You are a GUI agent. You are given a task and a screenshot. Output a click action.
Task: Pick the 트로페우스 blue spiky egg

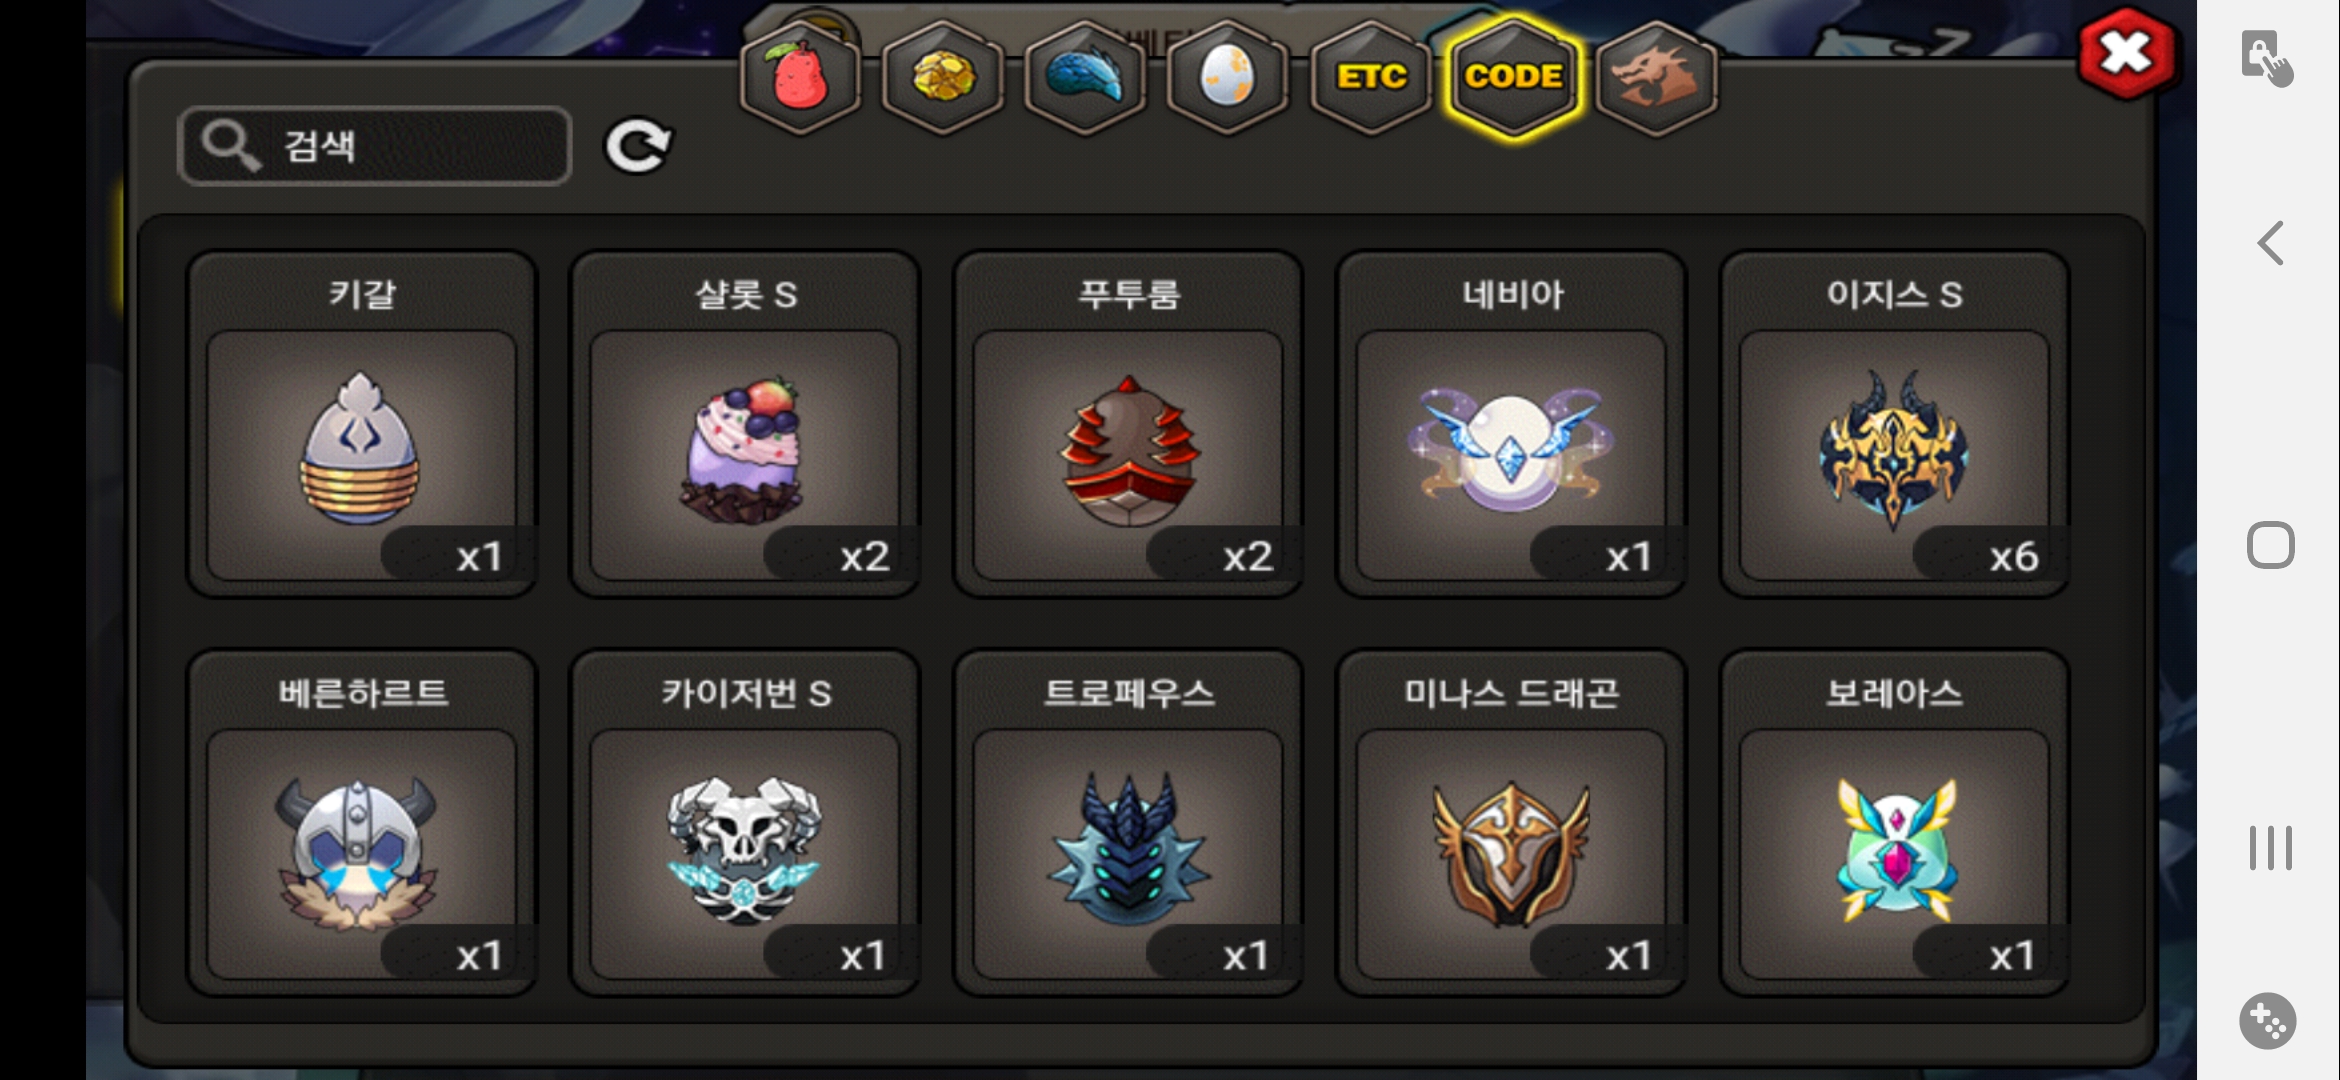pyautogui.click(x=1128, y=823)
